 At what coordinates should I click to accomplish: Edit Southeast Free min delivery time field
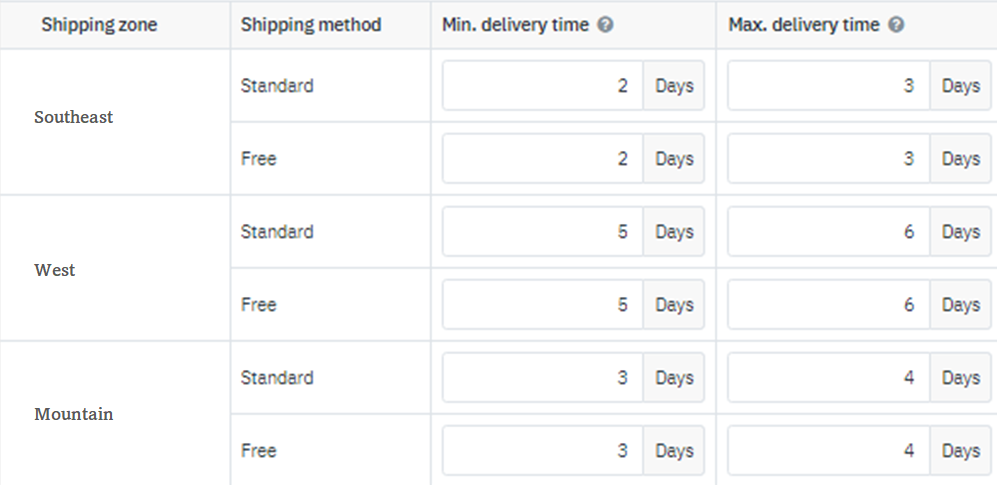[543, 159]
